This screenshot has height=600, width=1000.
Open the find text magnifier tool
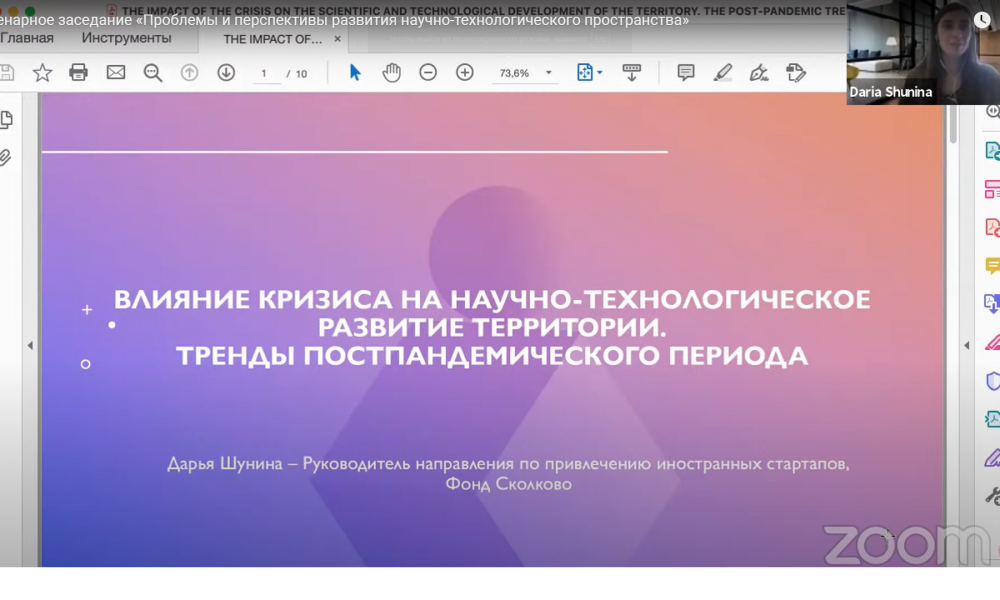tap(153, 73)
